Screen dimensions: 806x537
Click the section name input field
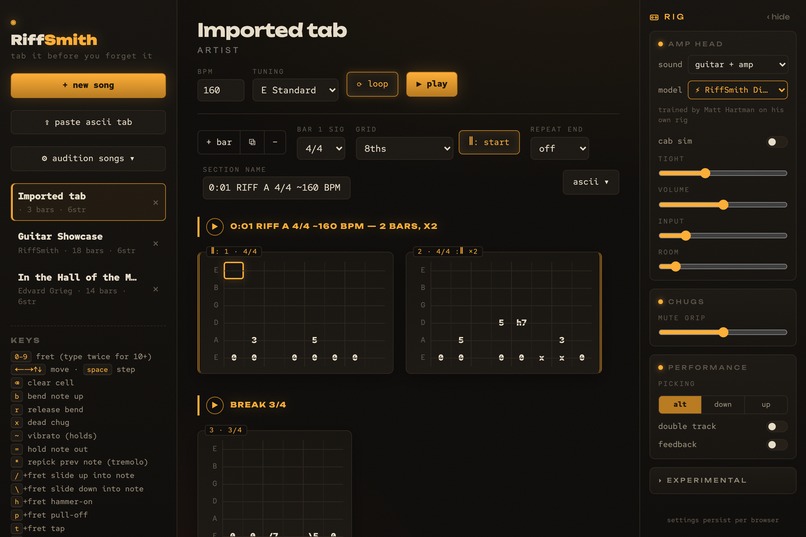click(x=276, y=188)
